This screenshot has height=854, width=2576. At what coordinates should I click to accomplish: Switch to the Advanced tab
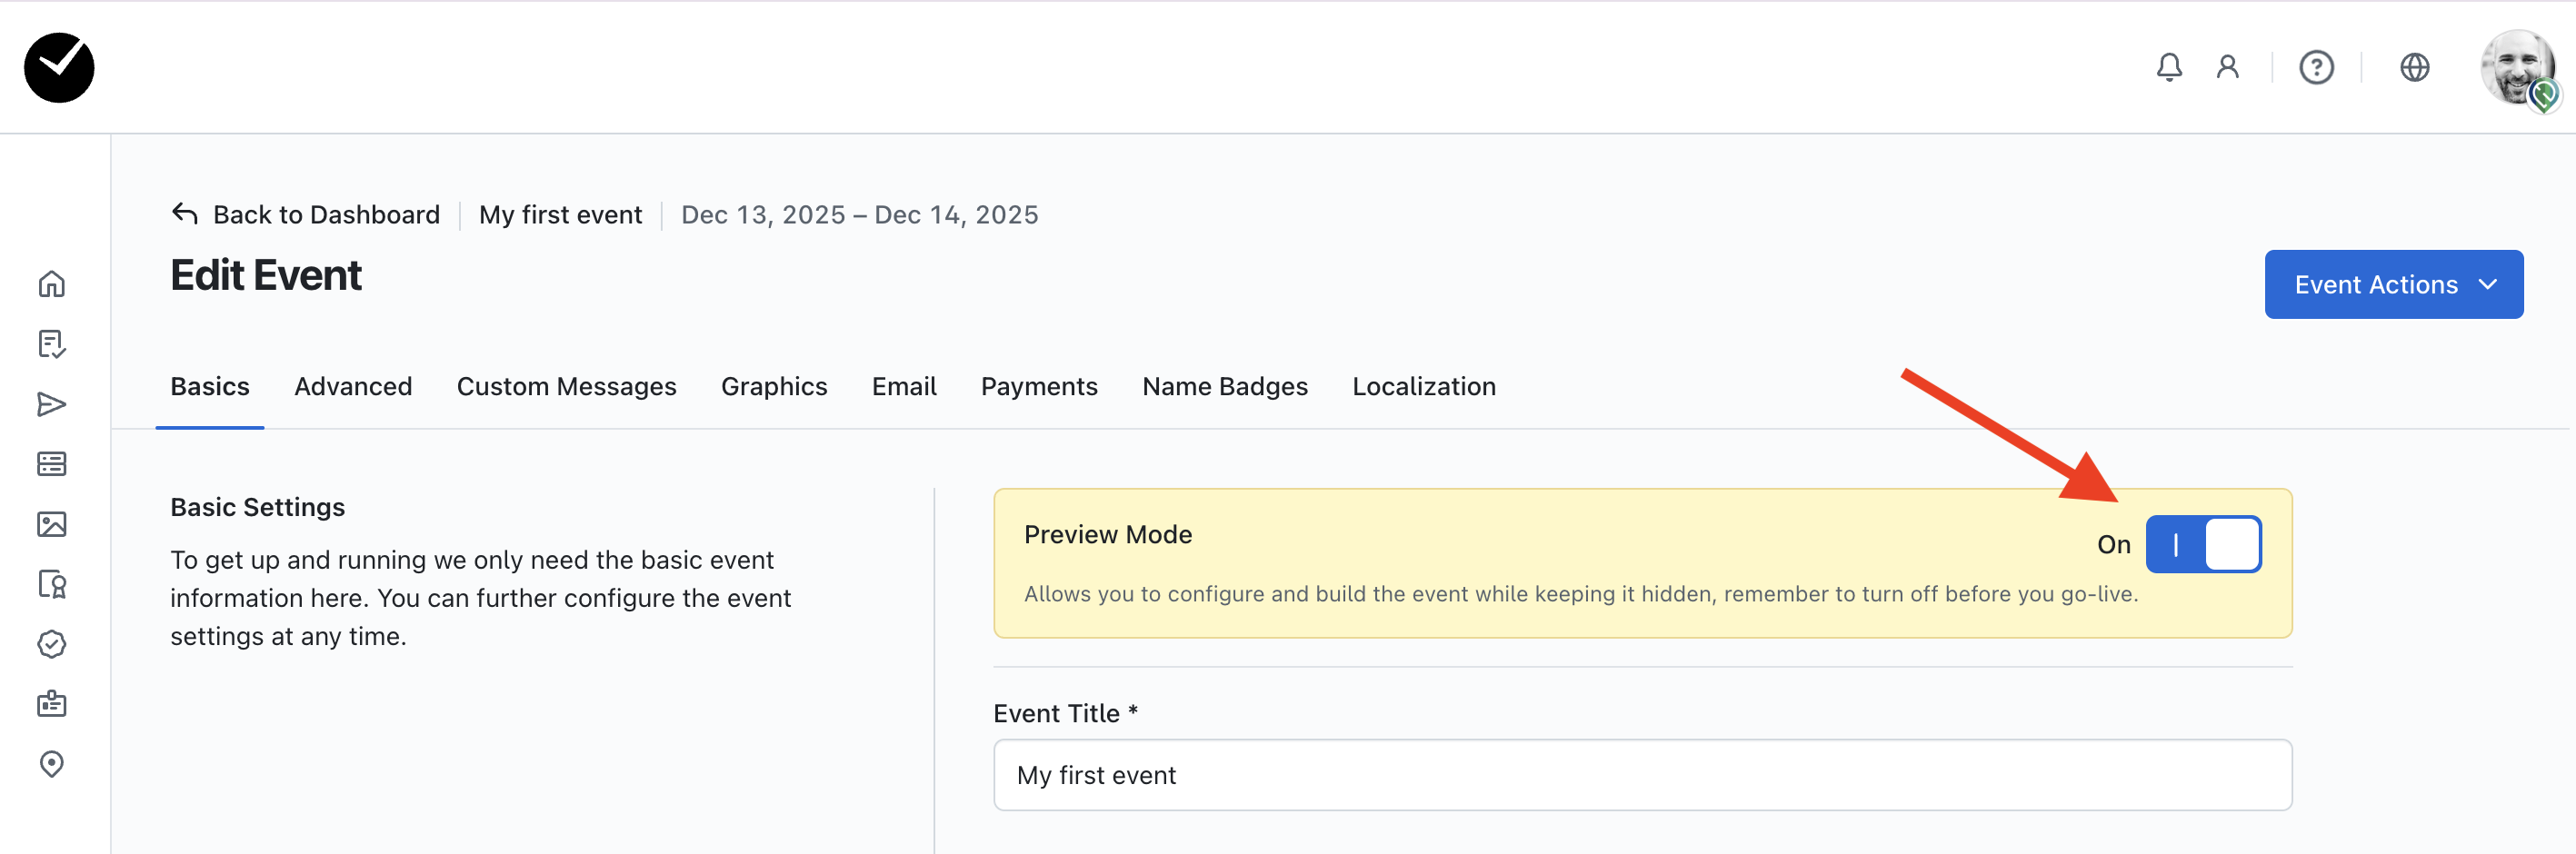353,387
